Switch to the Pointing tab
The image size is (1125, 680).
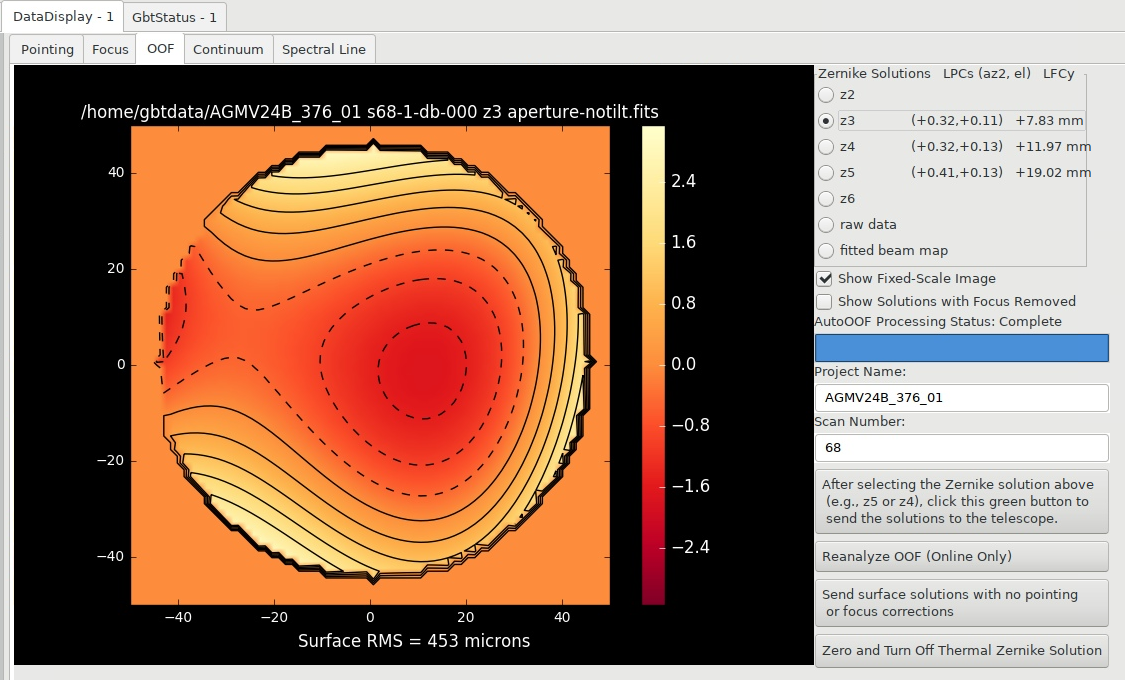[x=47, y=49]
